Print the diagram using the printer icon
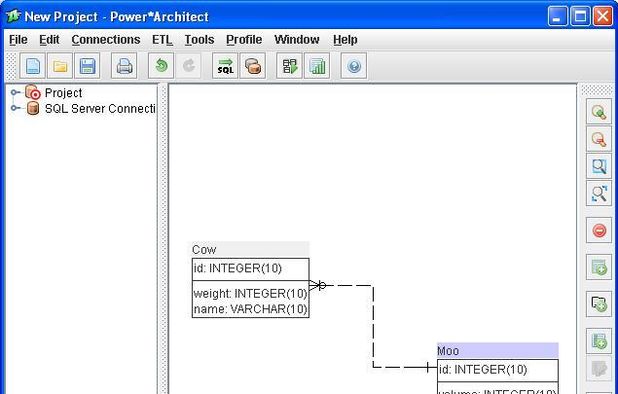This screenshot has width=618, height=394. click(x=124, y=66)
